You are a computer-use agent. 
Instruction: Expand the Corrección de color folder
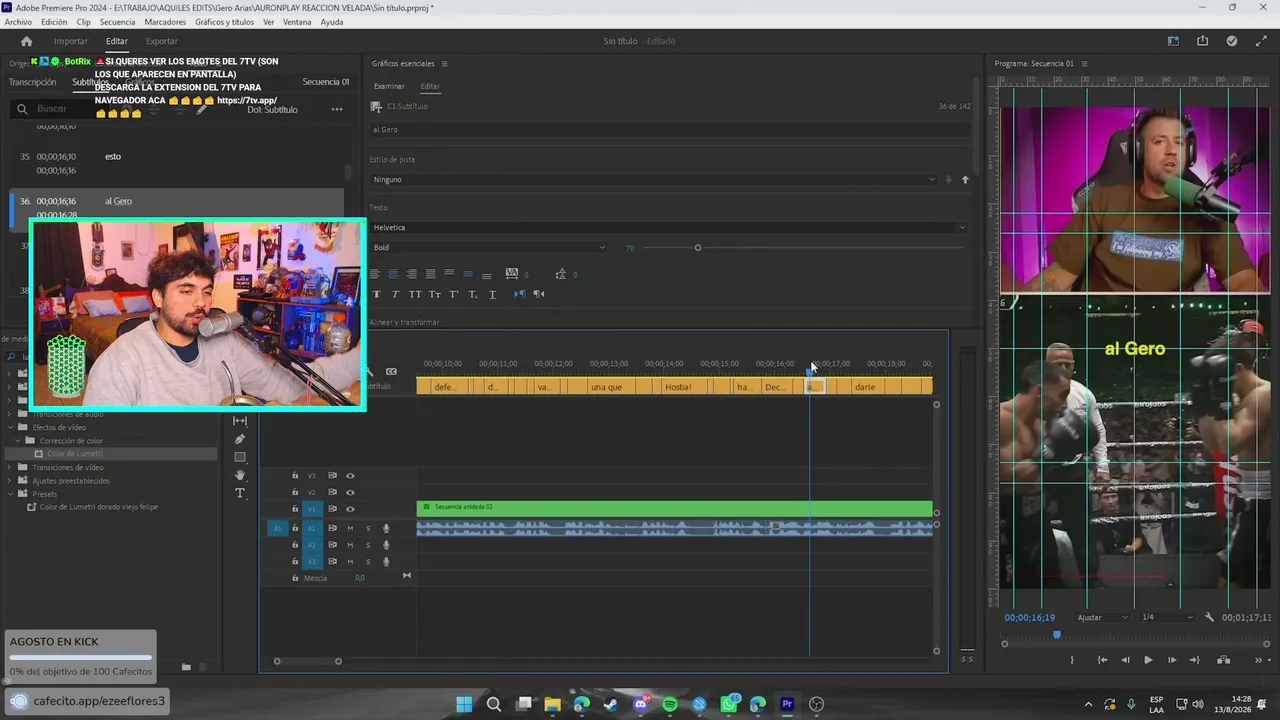pyautogui.click(x=18, y=441)
